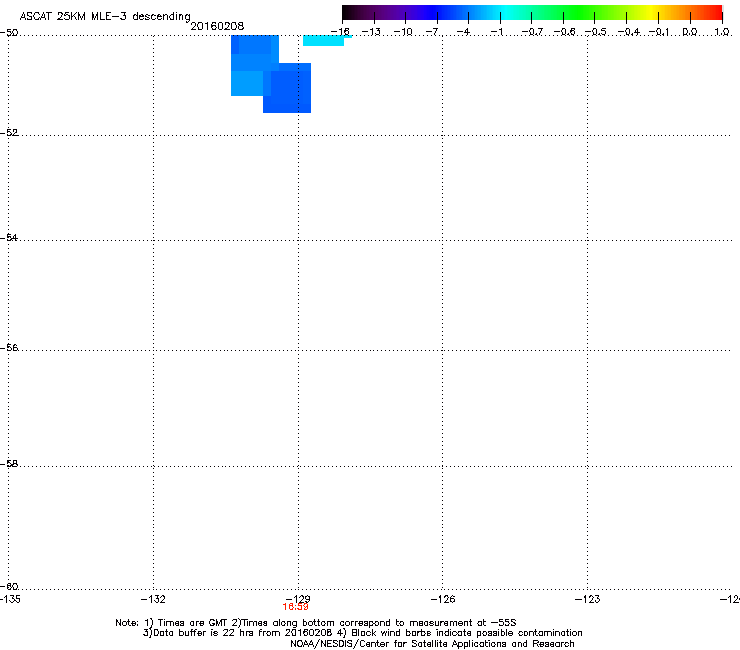Click the latitude label '-50'
The image size is (740, 650).
[x=9, y=33]
